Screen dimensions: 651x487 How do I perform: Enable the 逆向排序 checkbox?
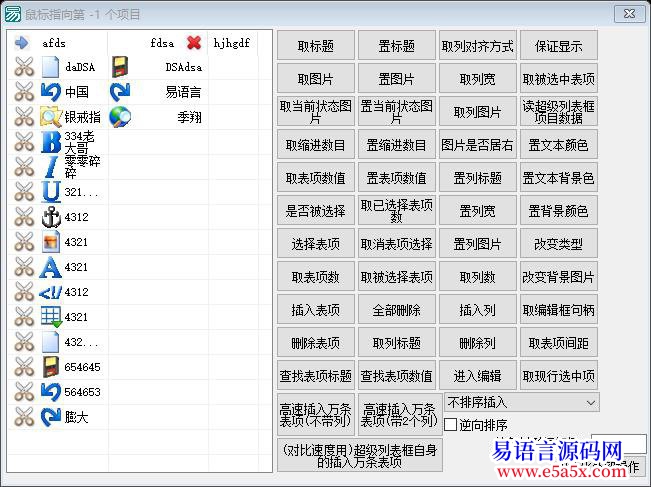point(451,424)
